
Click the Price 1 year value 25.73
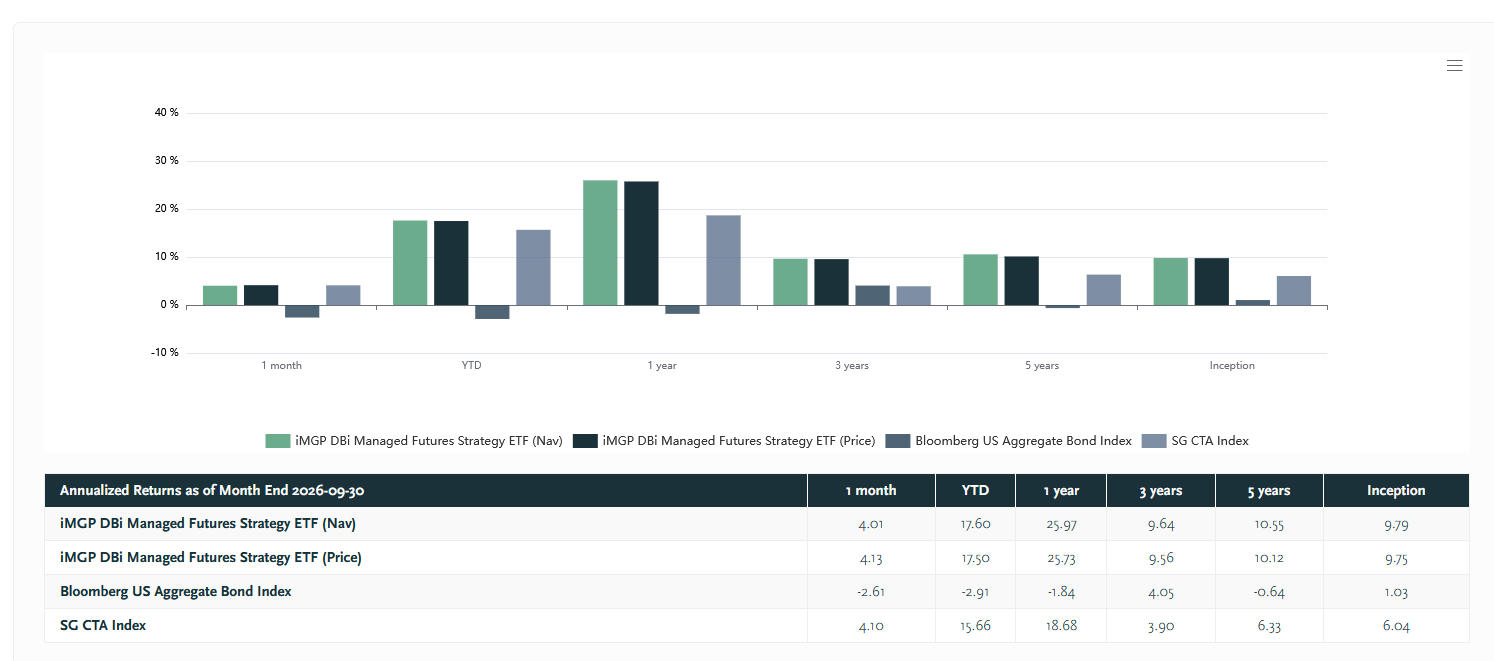click(x=1061, y=558)
